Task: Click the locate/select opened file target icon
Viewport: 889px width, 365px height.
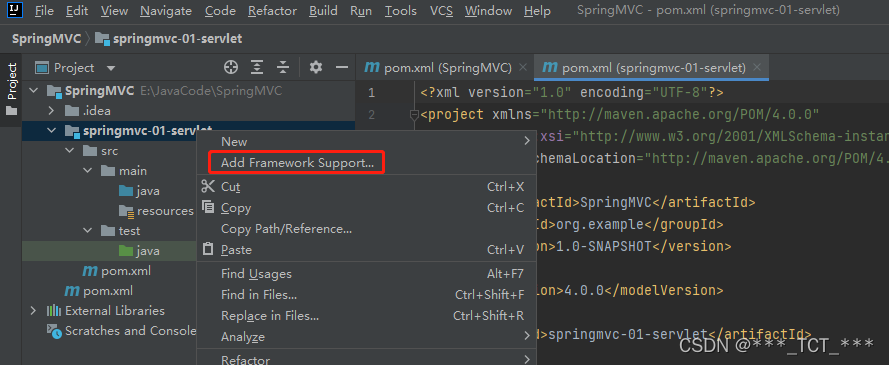Action: [231, 68]
